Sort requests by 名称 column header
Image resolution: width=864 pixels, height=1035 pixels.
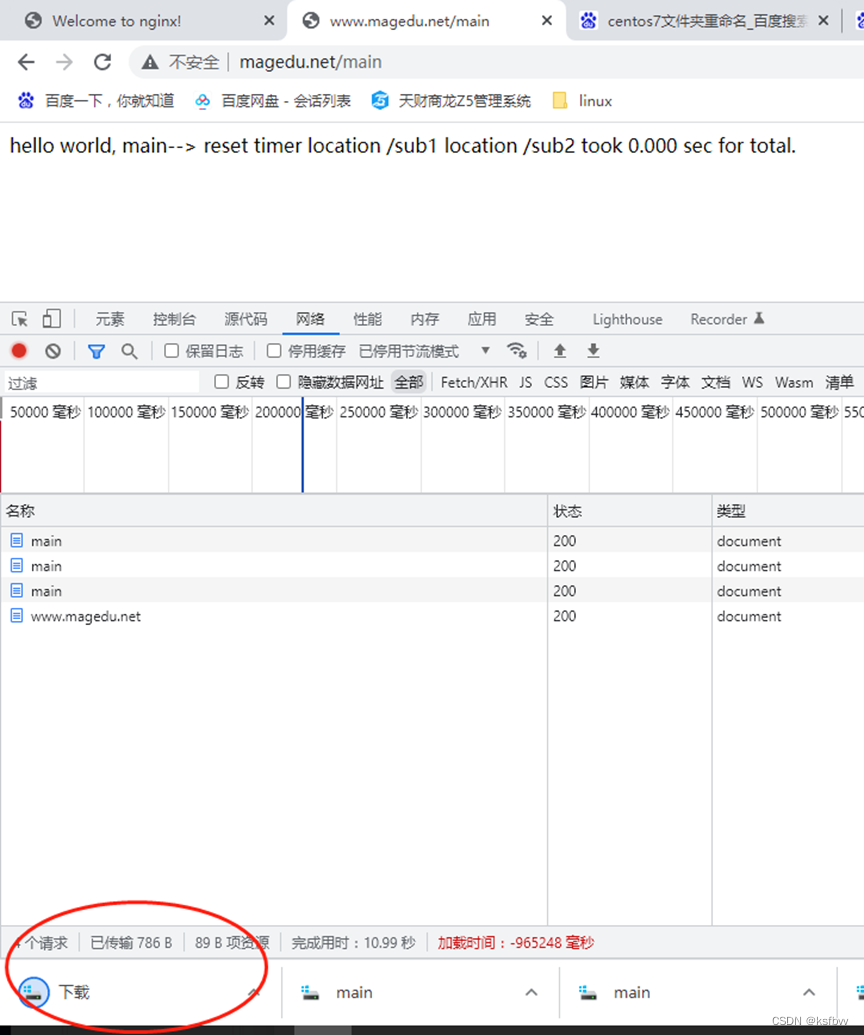pyautogui.click(x=274, y=511)
